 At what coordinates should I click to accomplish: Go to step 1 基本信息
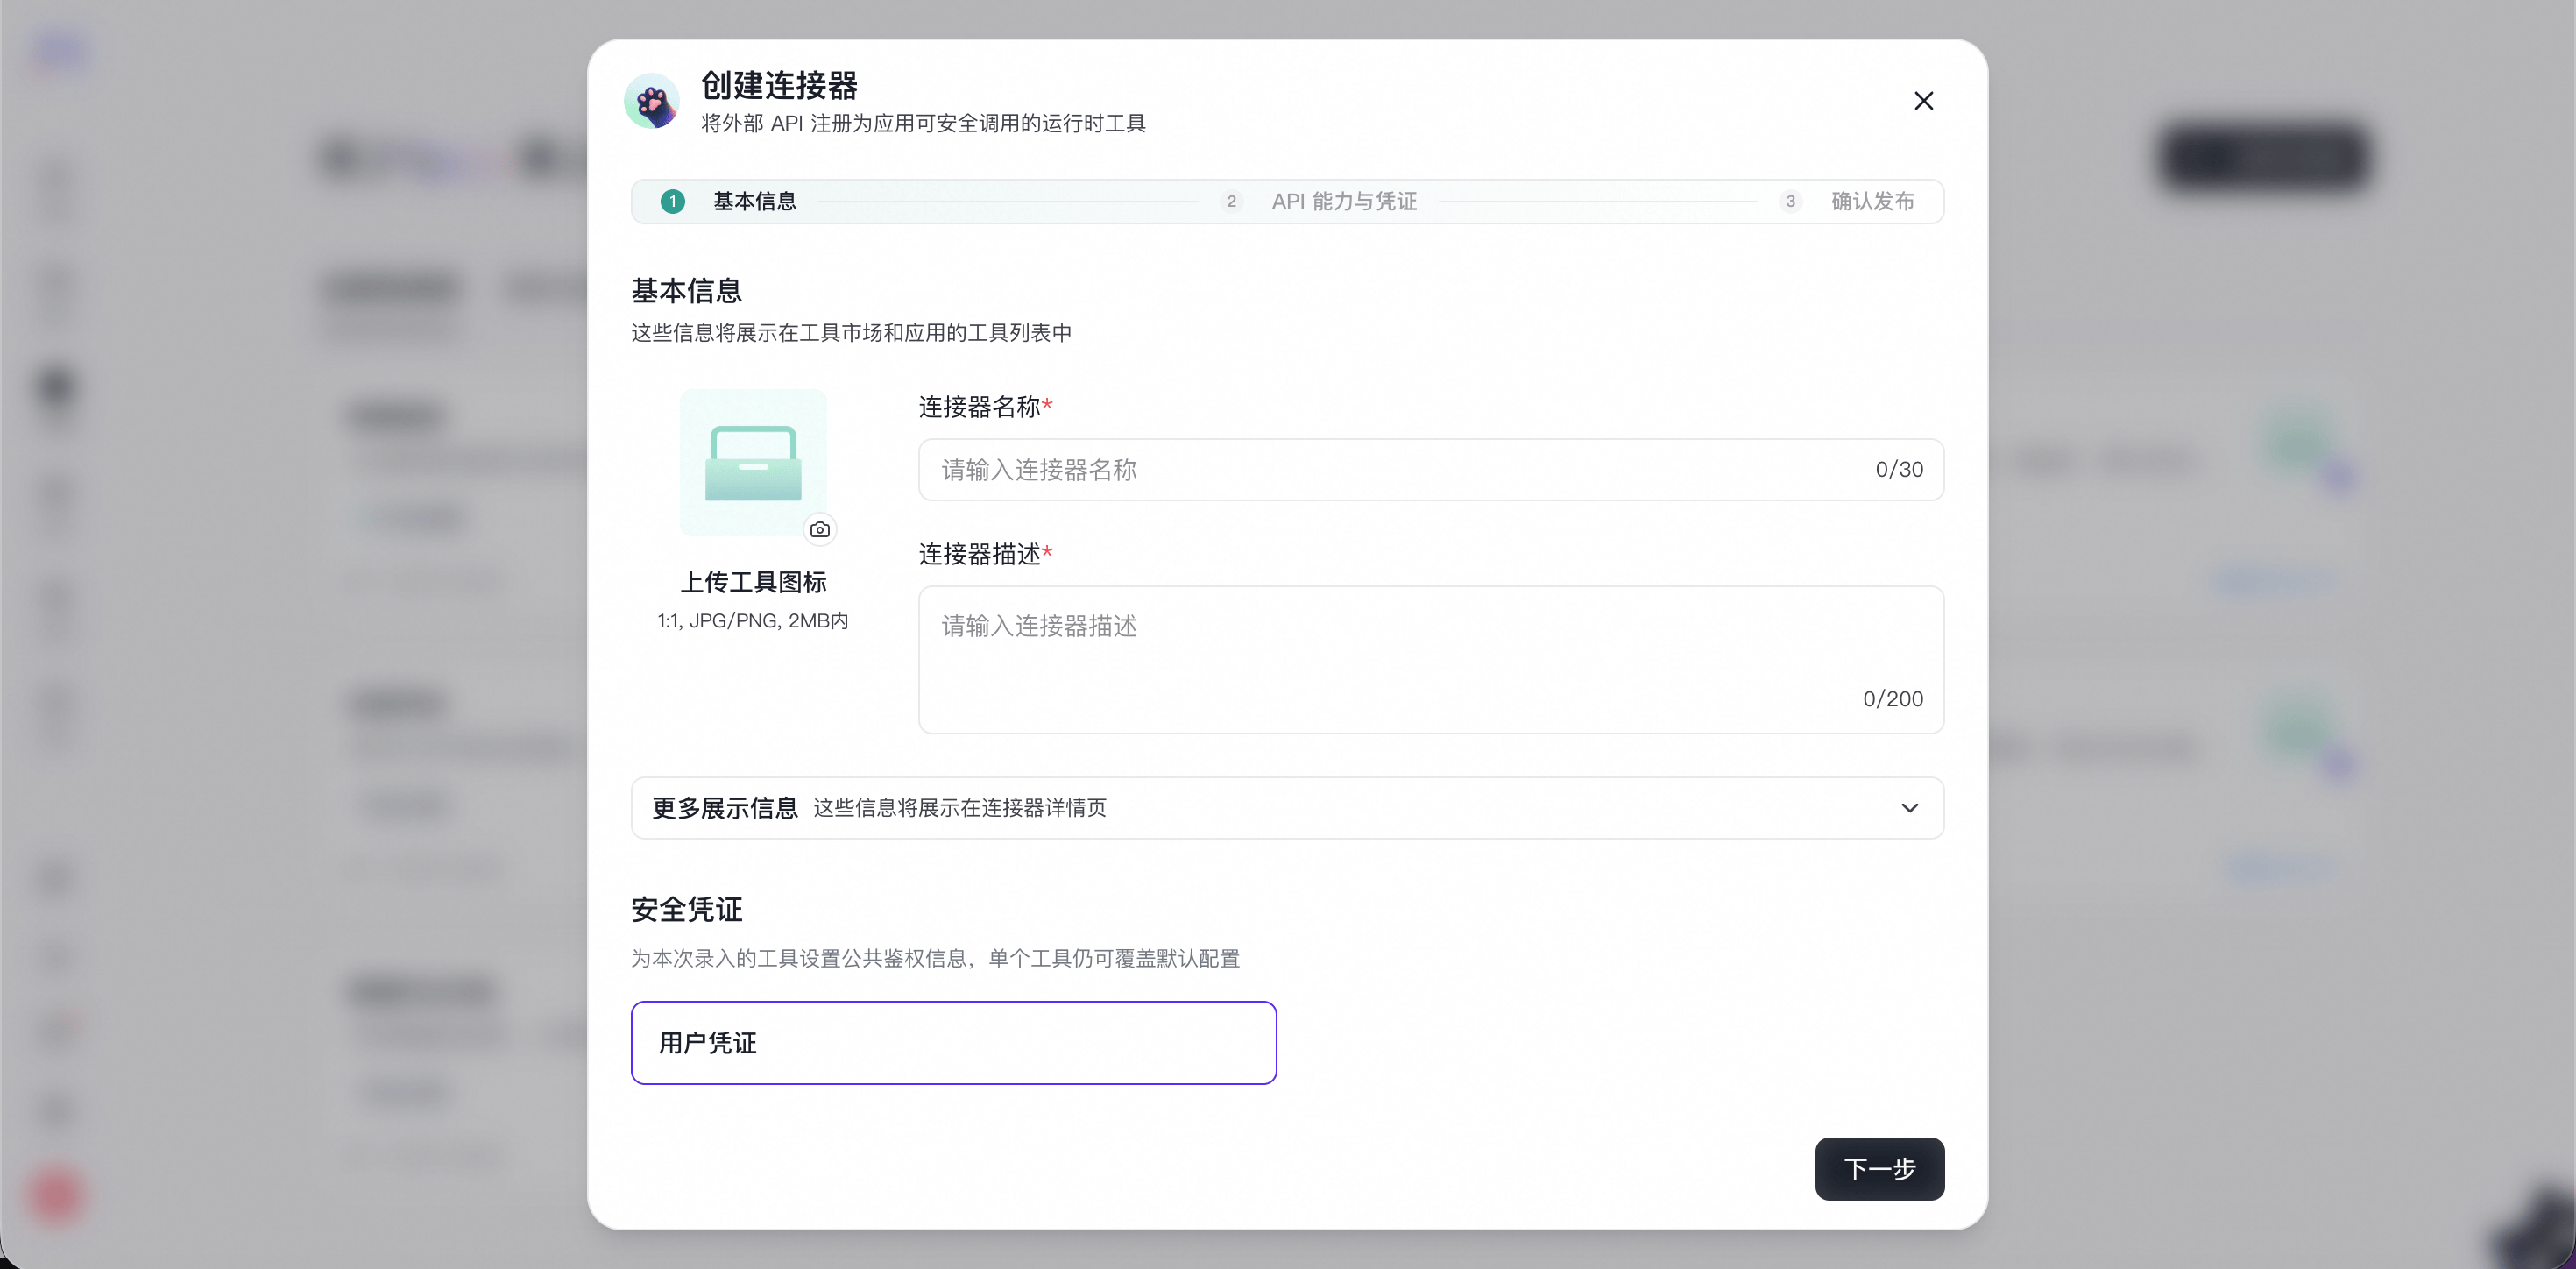(729, 201)
